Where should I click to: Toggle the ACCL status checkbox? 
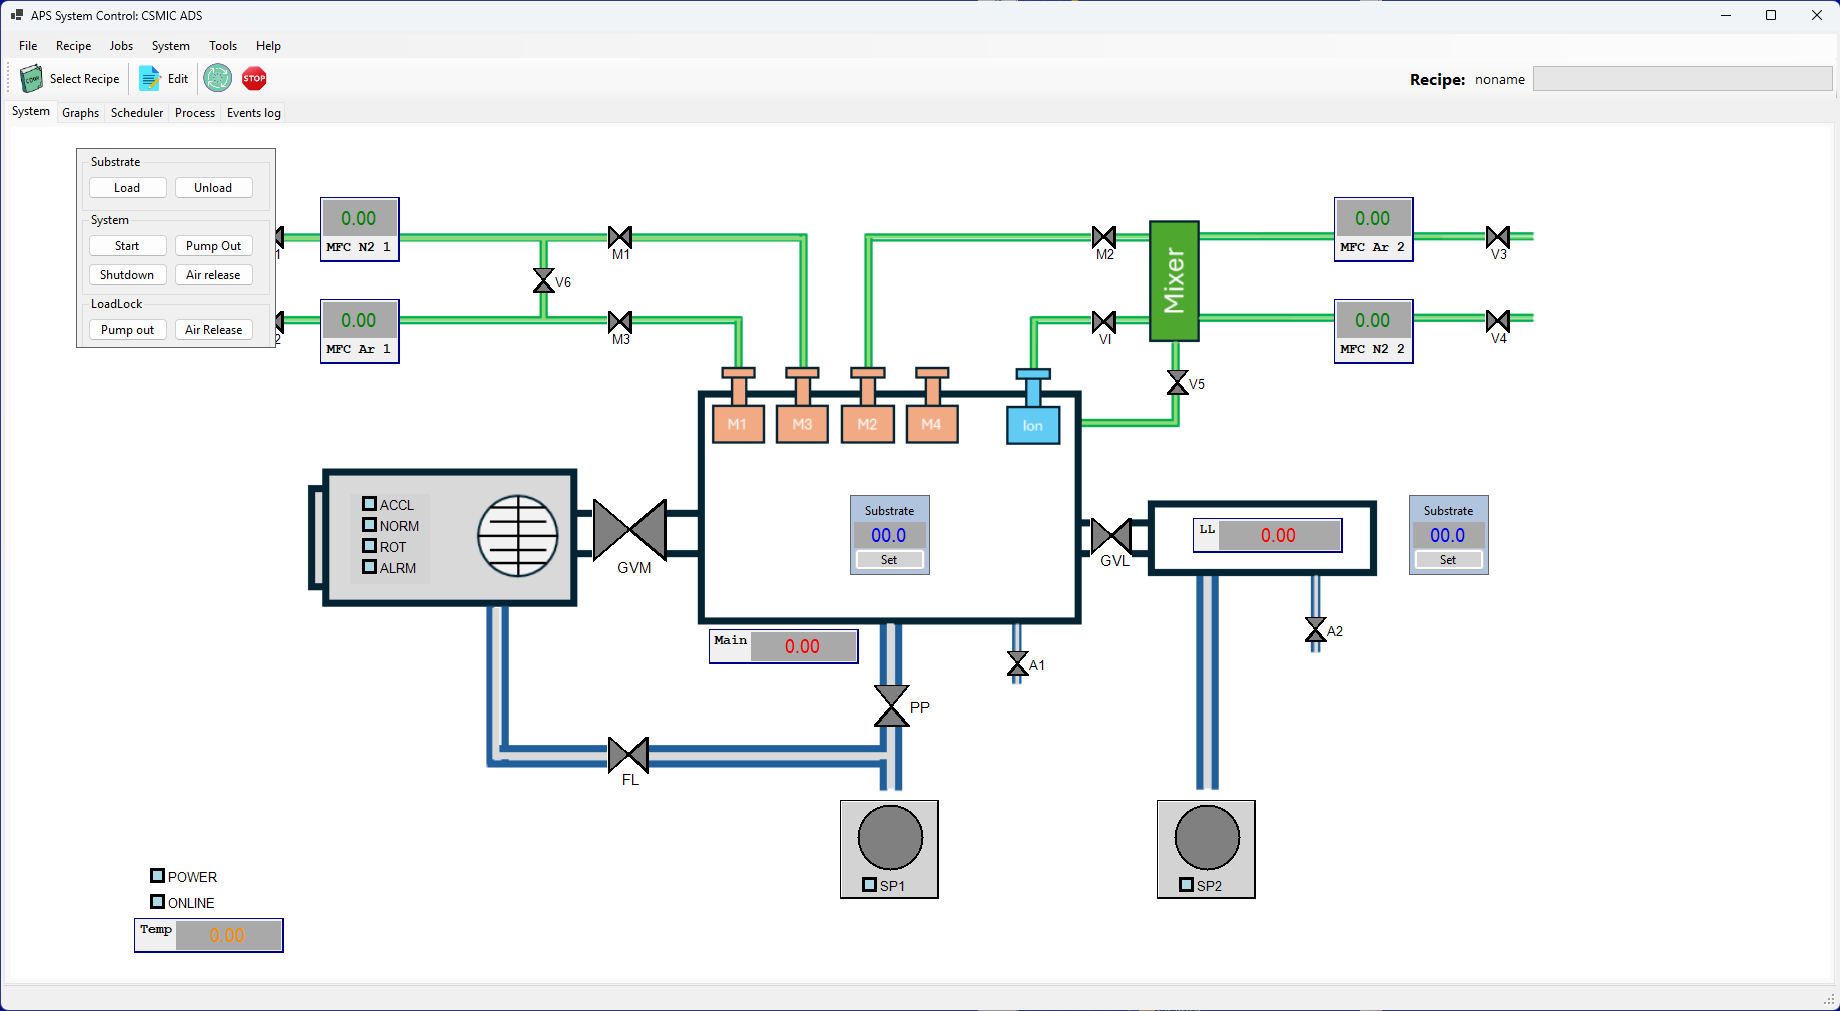click(369, 504)
